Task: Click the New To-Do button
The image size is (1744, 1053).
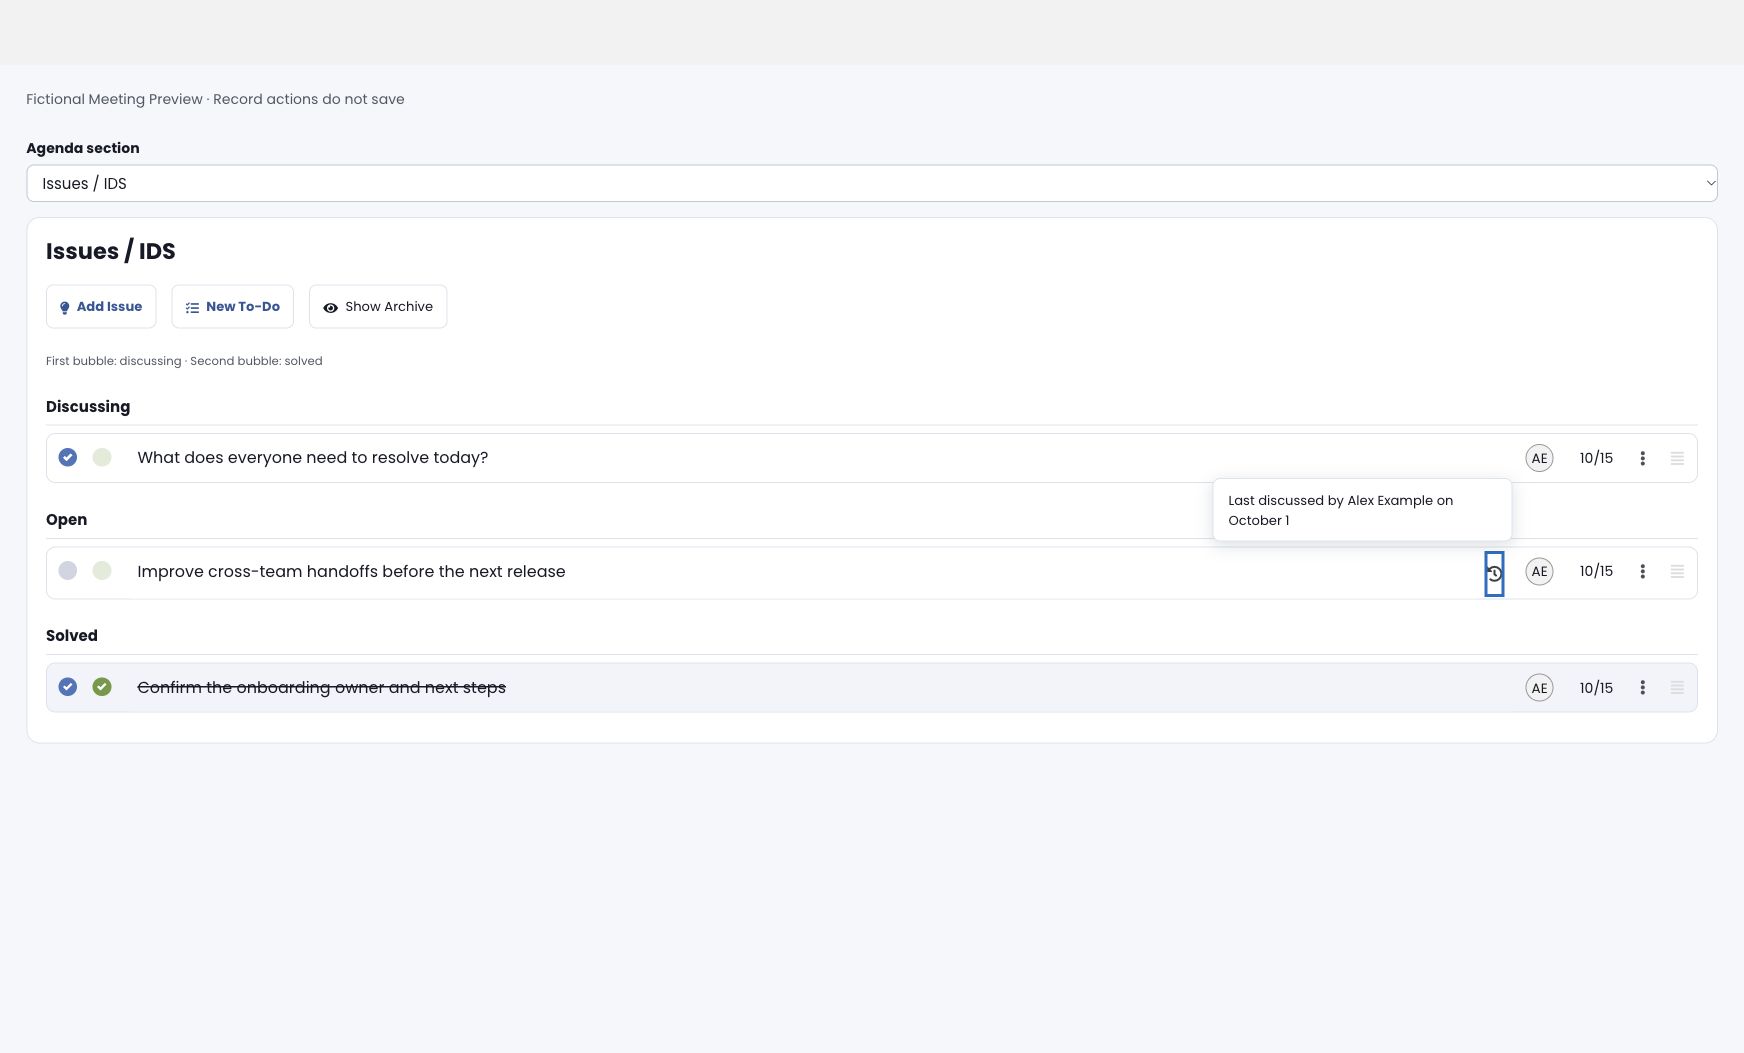Action: tap(233, 307)
